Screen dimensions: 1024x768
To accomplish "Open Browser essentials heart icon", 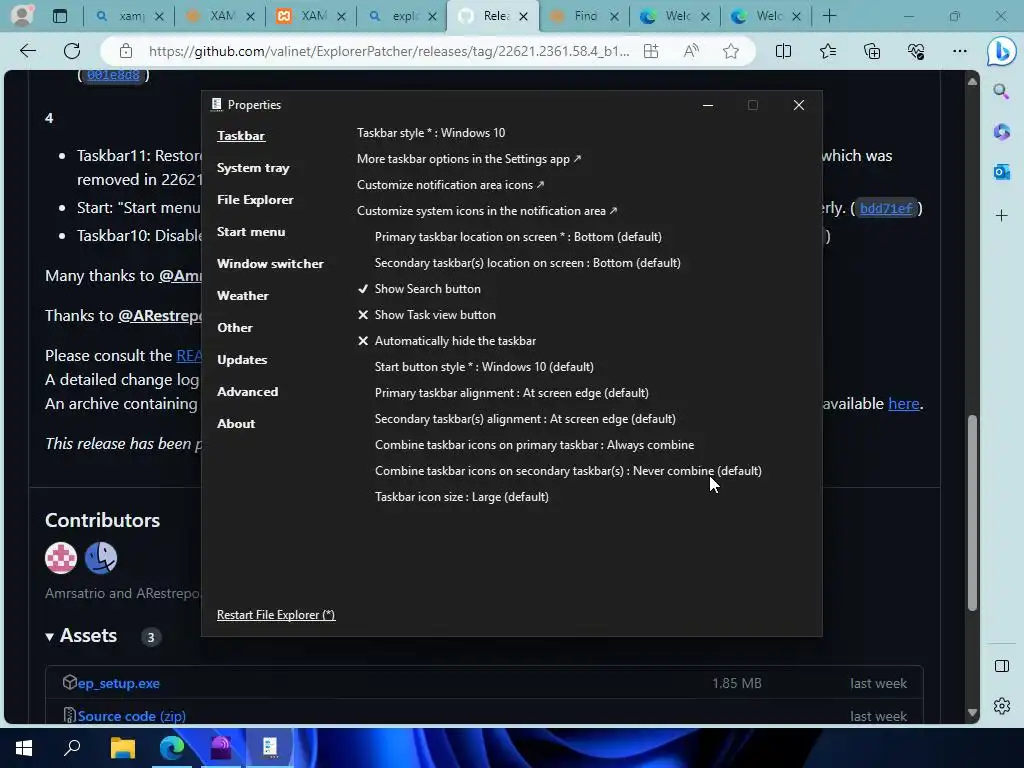I will 916,51.
